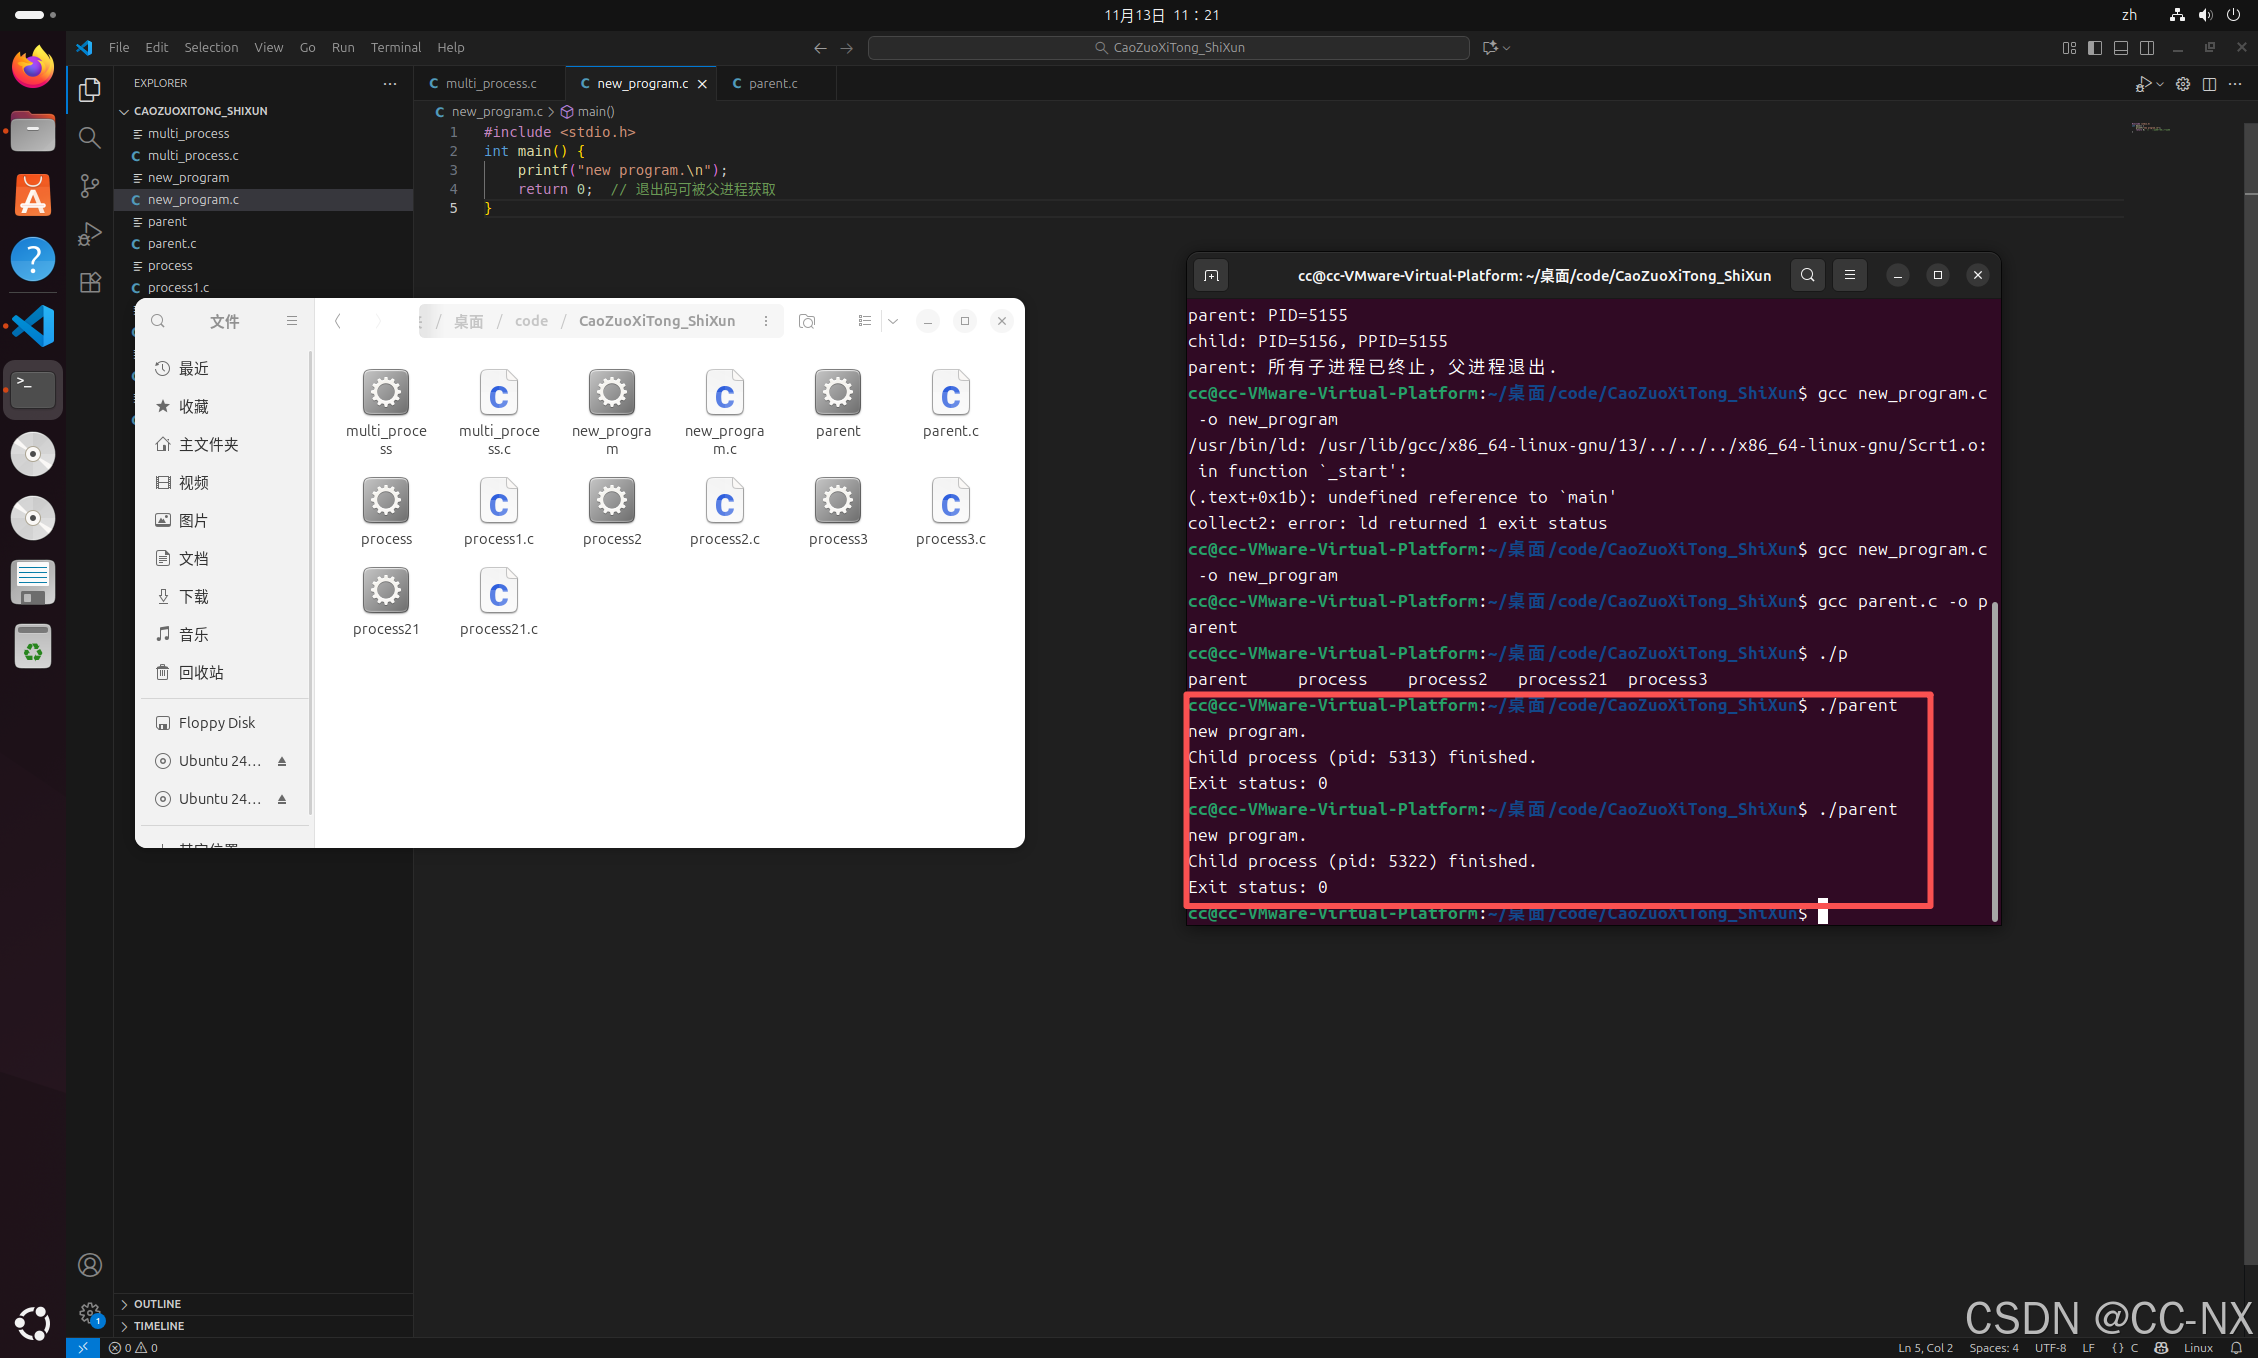The width and height of the screenshot is (2258, 1358).
Task: Open the new_program.c file icon in Files
Action: [x=724, y=394]
